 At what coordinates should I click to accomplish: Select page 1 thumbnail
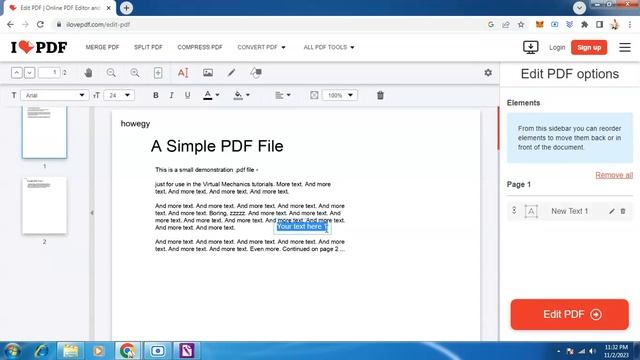point(44,132)
